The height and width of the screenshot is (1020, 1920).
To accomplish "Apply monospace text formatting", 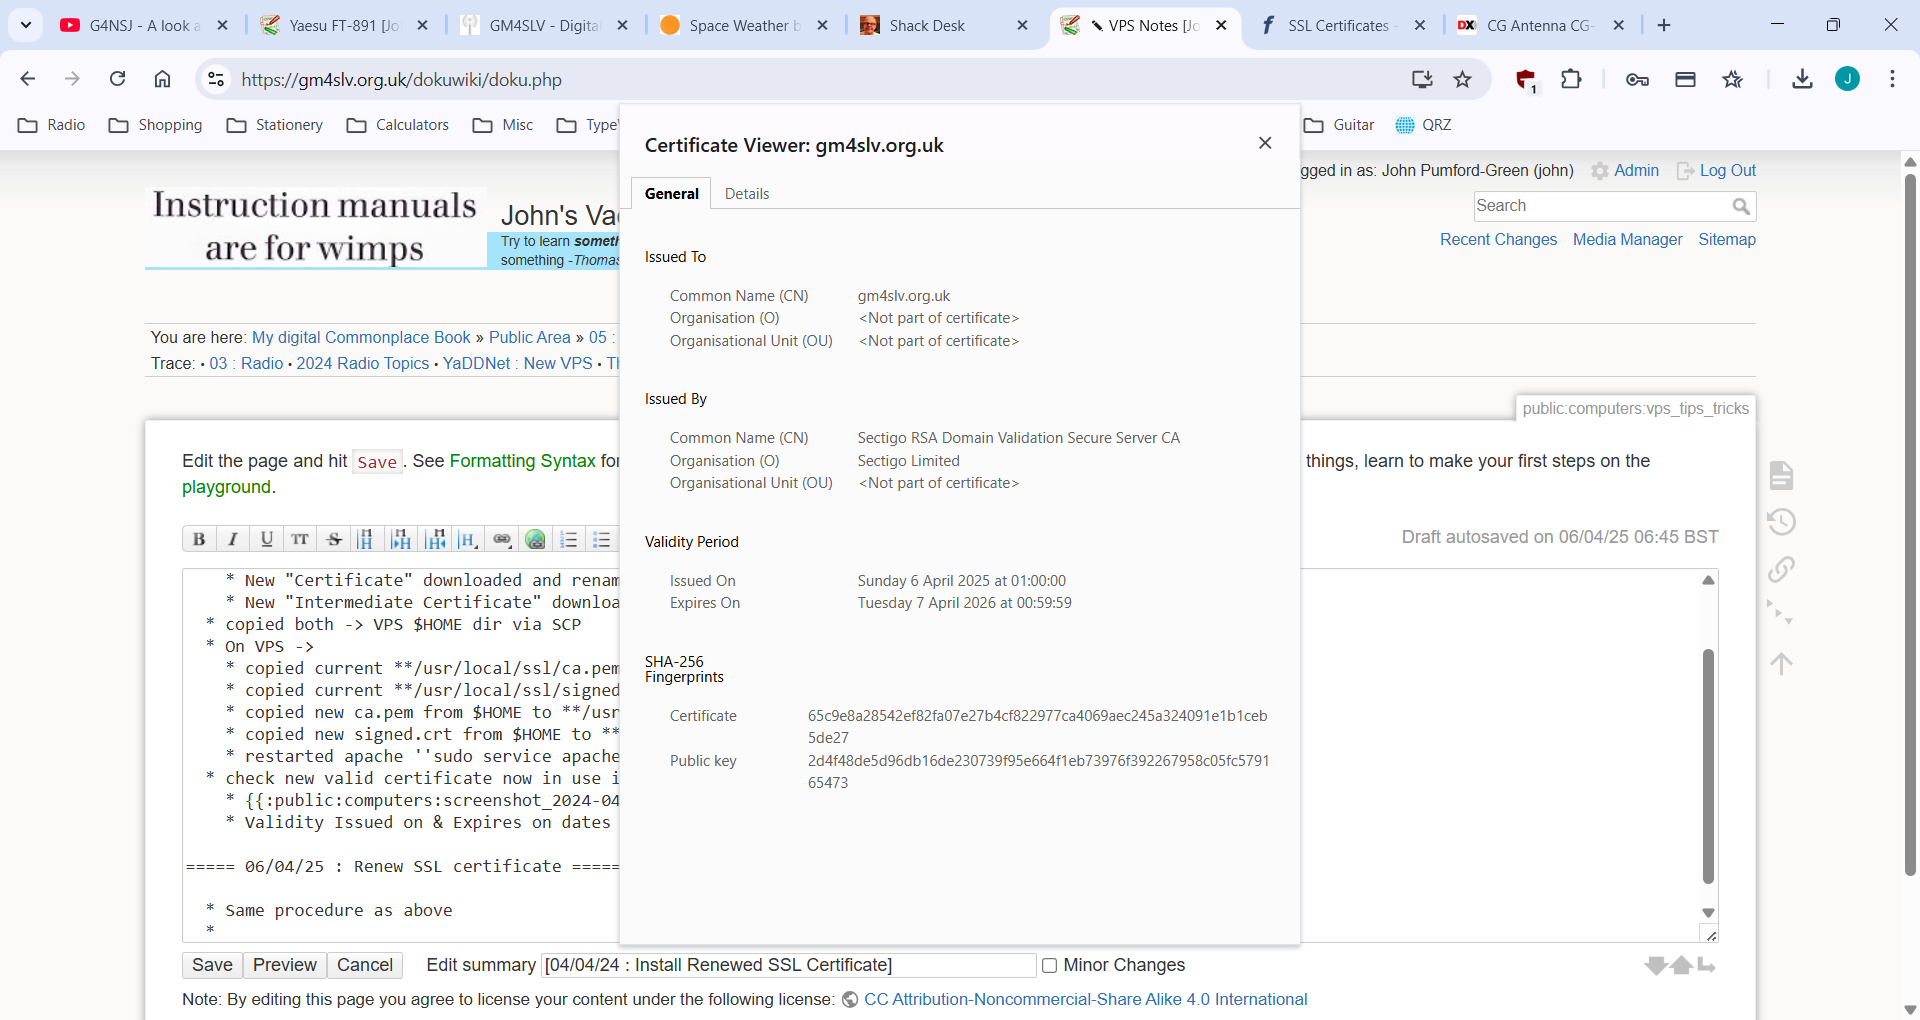I will (300, 539).
